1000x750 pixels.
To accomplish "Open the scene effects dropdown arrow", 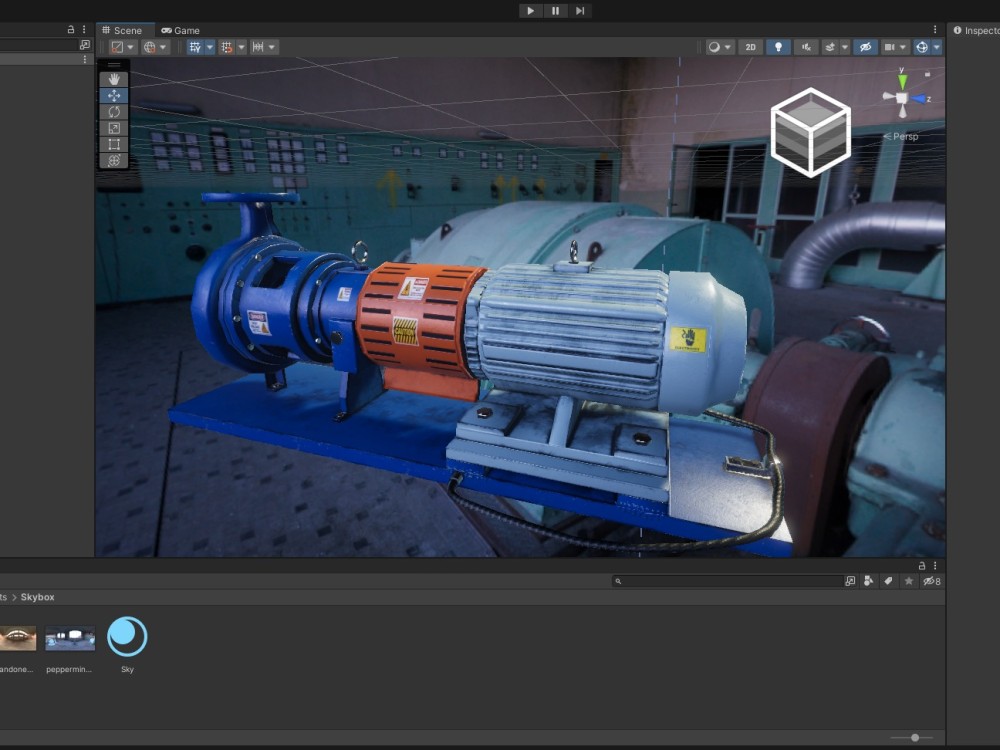I will 843,46.
